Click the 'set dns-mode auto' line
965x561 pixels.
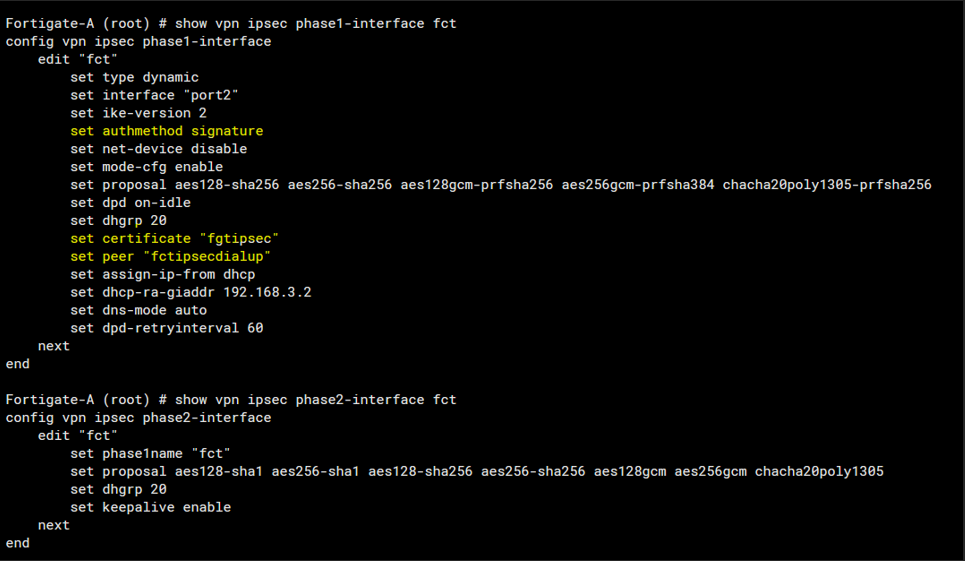[x=138, y=310]
